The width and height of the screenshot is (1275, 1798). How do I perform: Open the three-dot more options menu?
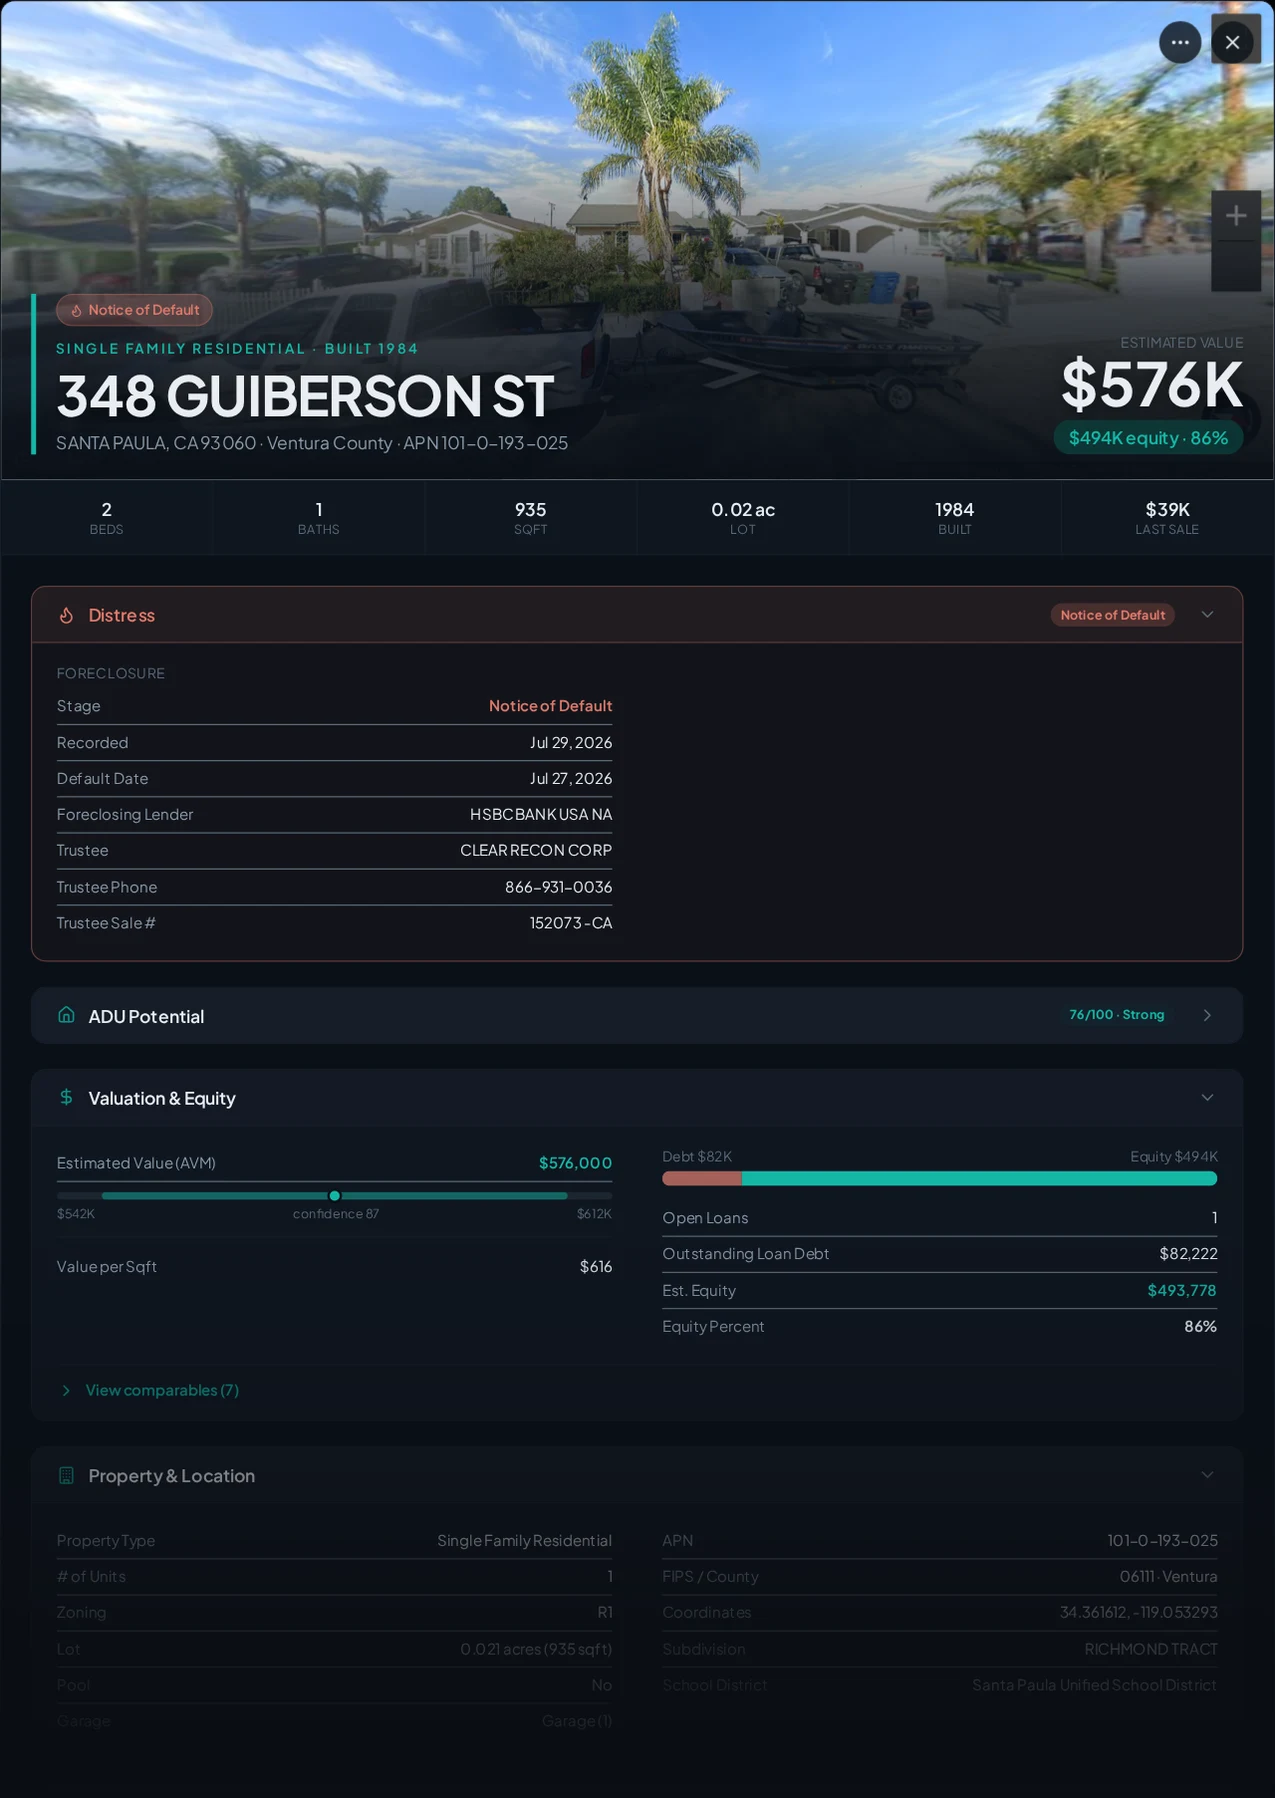[1180, 42]
